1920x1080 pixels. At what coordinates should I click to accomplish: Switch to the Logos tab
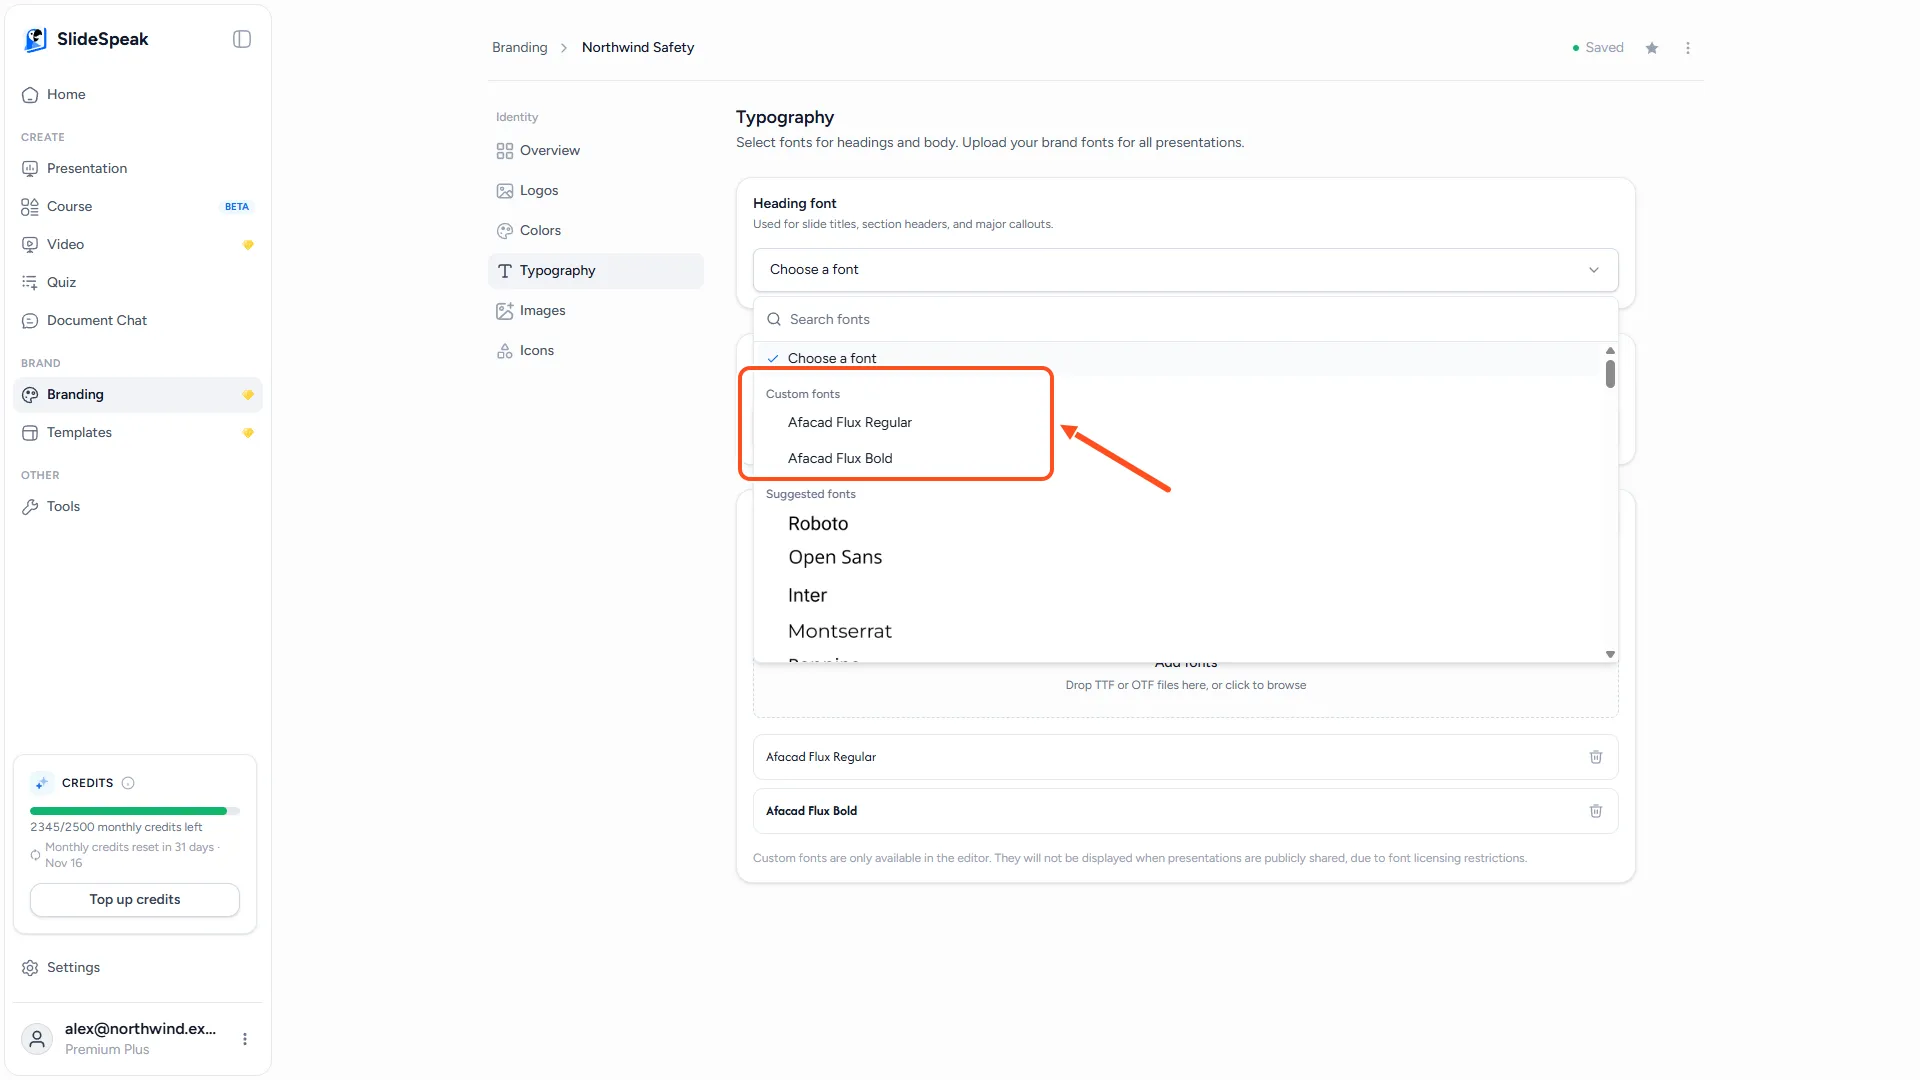(596, 191)
